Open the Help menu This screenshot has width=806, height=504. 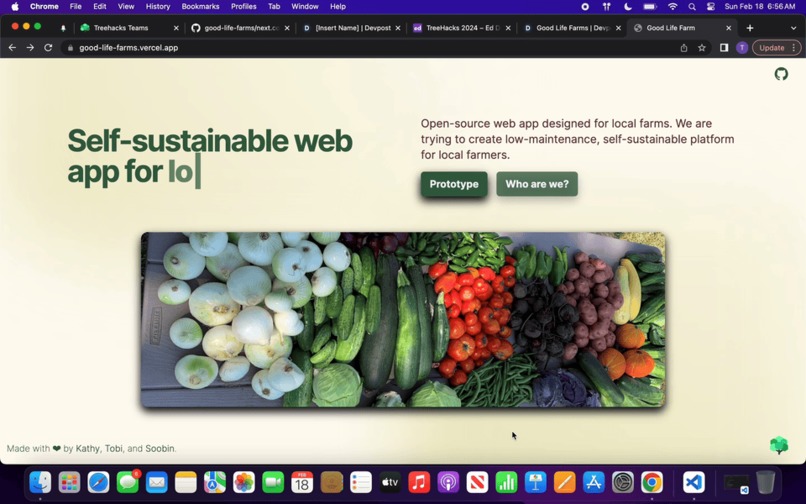tap(338, 7)
